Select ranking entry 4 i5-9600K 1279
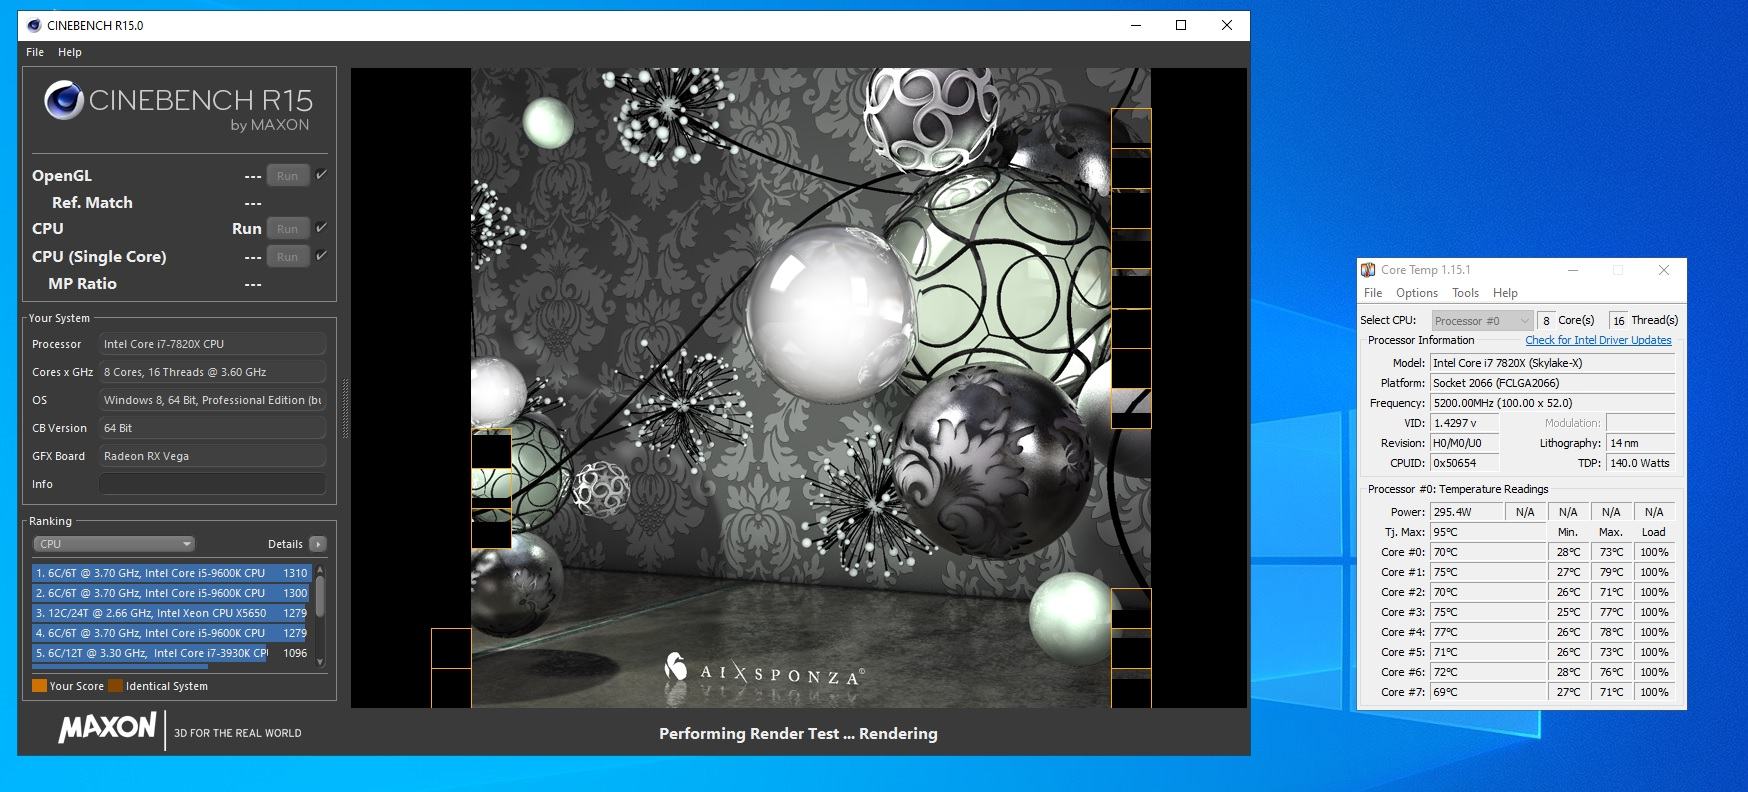 tap(170, 633)
